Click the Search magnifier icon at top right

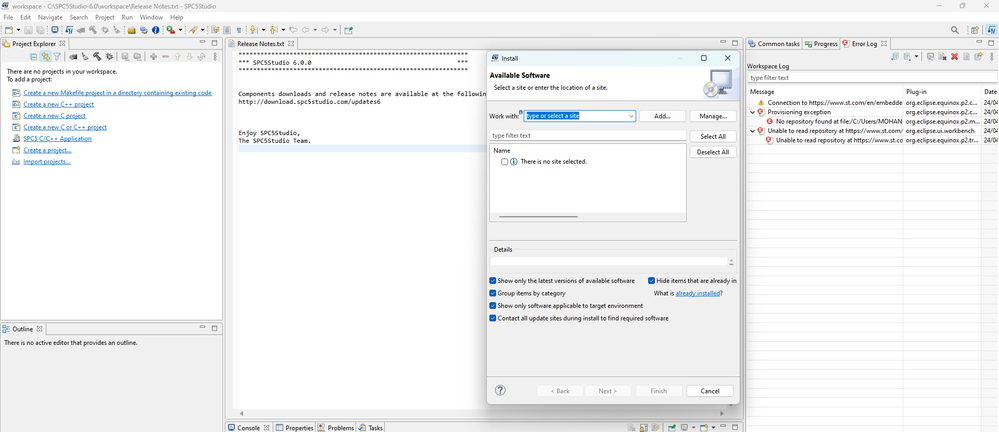coord(955,30)
